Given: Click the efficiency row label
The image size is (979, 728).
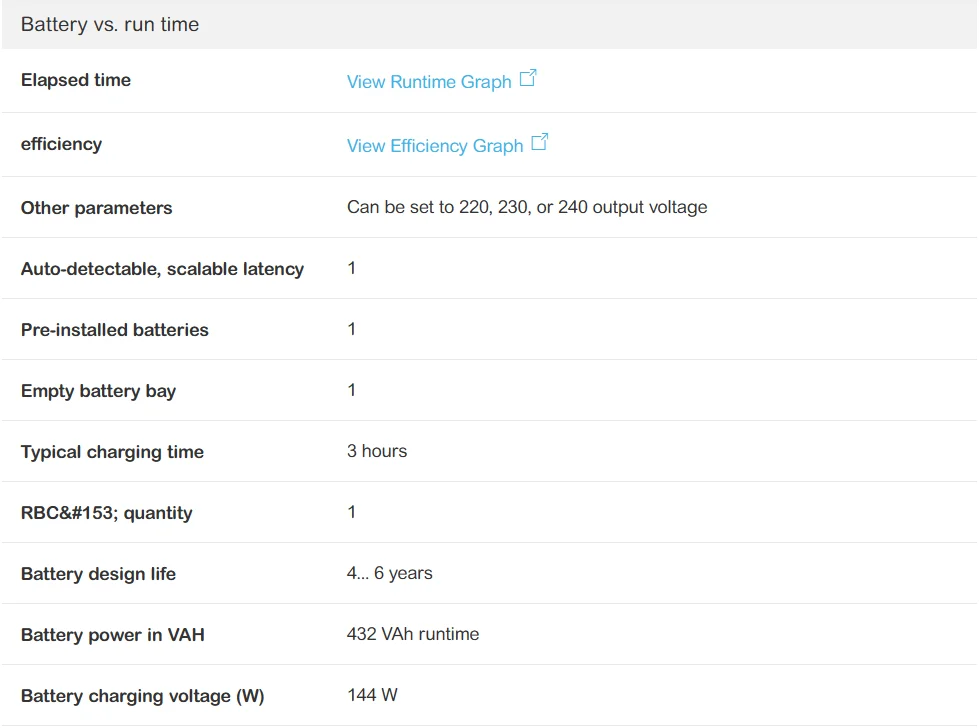Looking at the screenshot, I should pos(61,144).
